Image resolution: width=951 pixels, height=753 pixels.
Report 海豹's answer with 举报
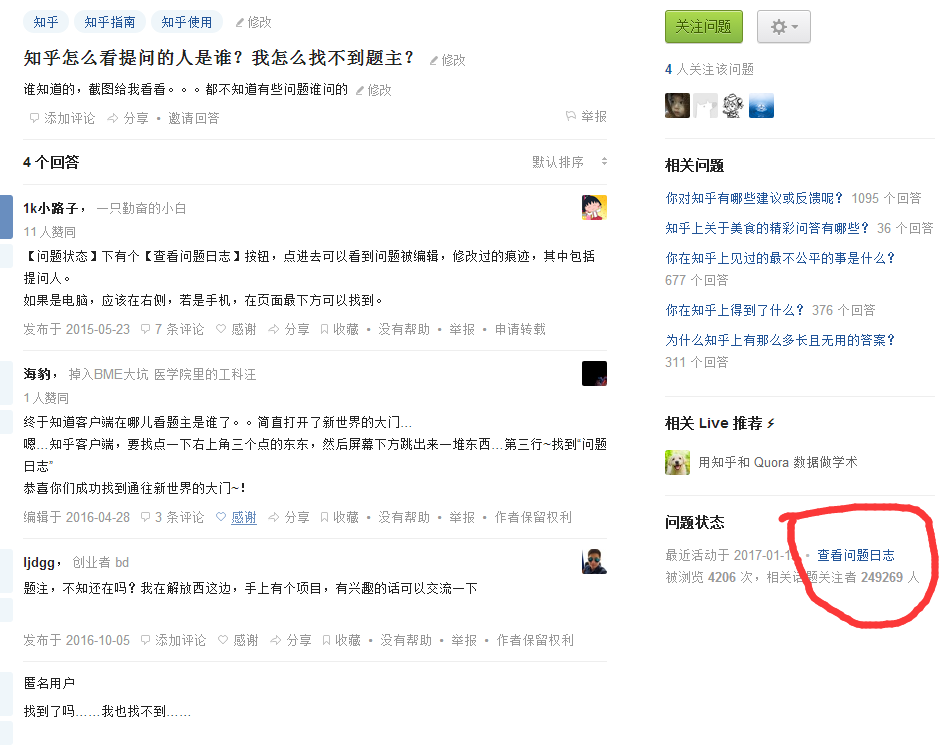pyautogui.click(x=462, y=517)
